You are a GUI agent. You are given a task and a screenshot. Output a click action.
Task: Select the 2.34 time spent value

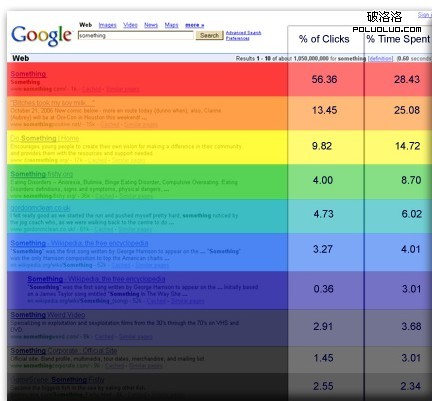(410, 386)
